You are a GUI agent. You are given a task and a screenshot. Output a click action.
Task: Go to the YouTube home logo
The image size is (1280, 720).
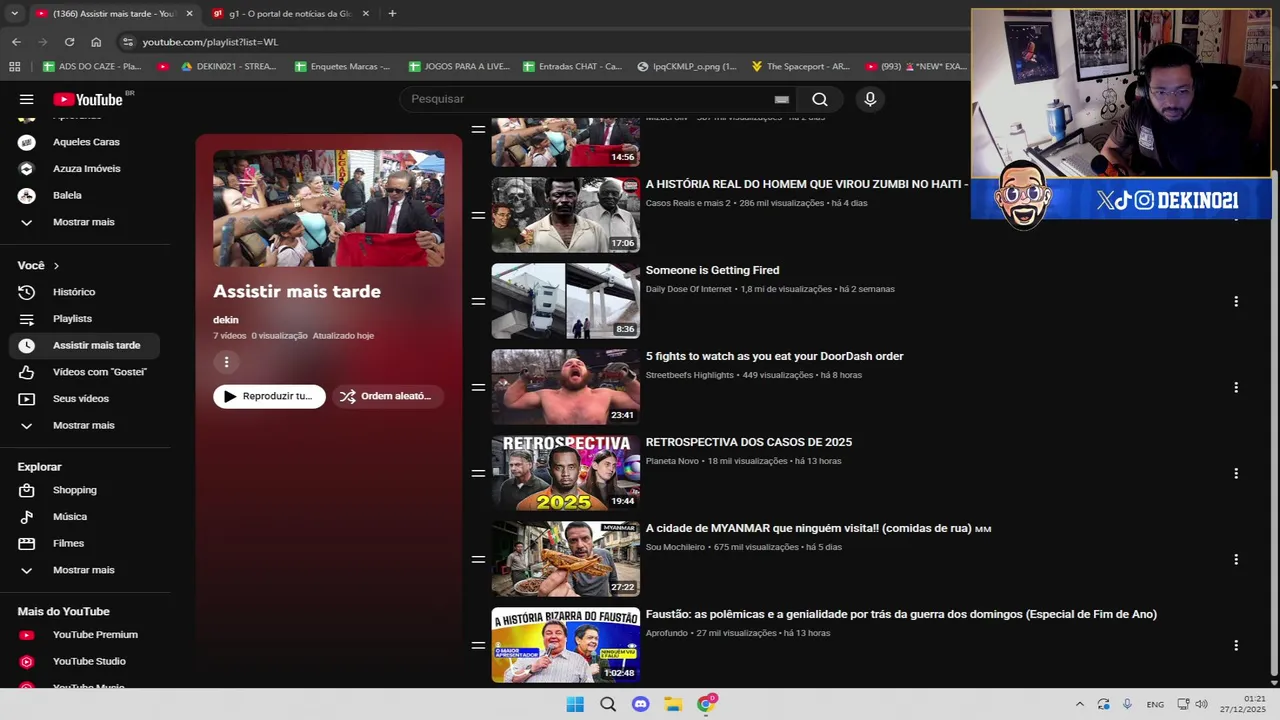click(88, 99)
